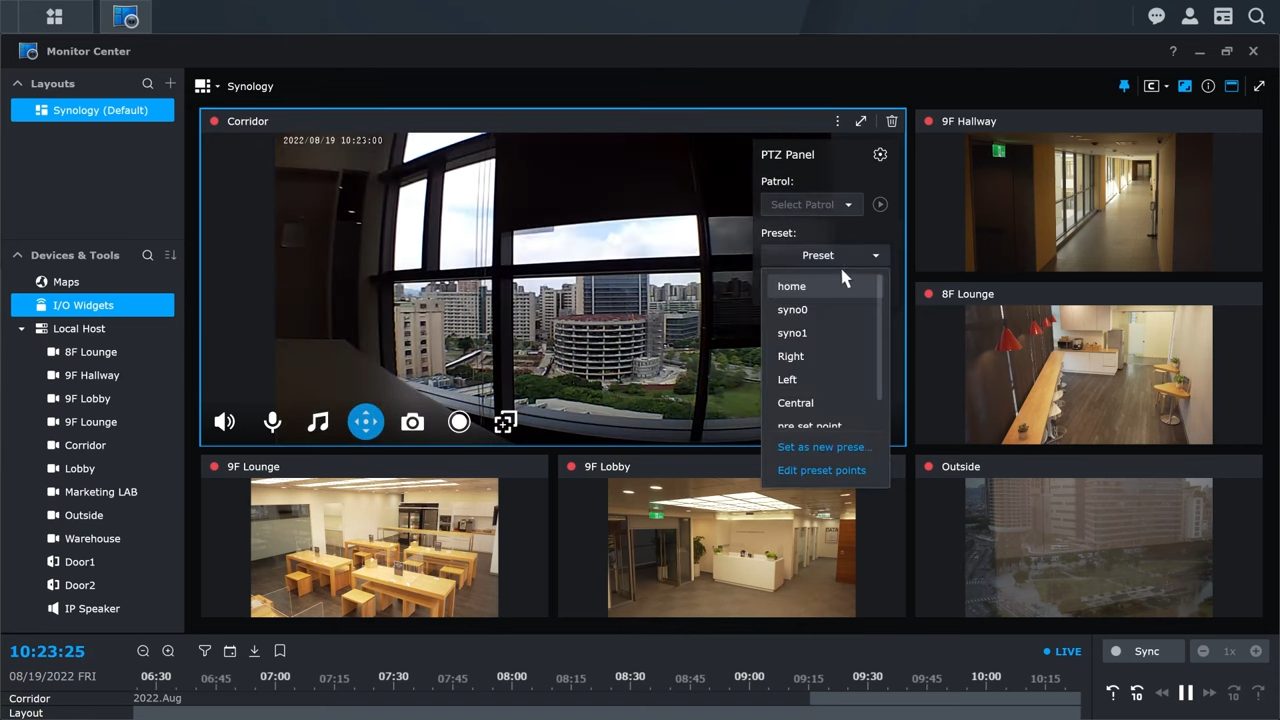The height and width of the screenshot is (720, 1280).
Task: Add a new layout with plus icon
Action: coord(171,84)
